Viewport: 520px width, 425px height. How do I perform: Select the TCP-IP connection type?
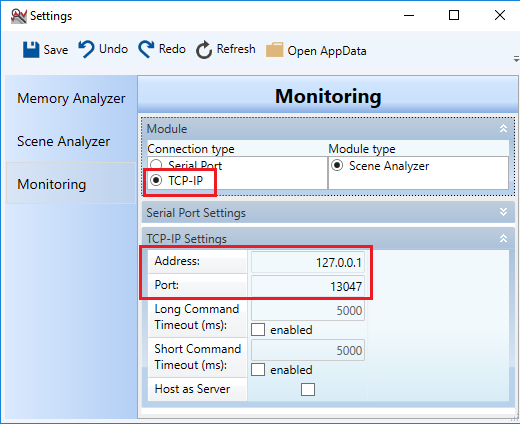(156, 180)
